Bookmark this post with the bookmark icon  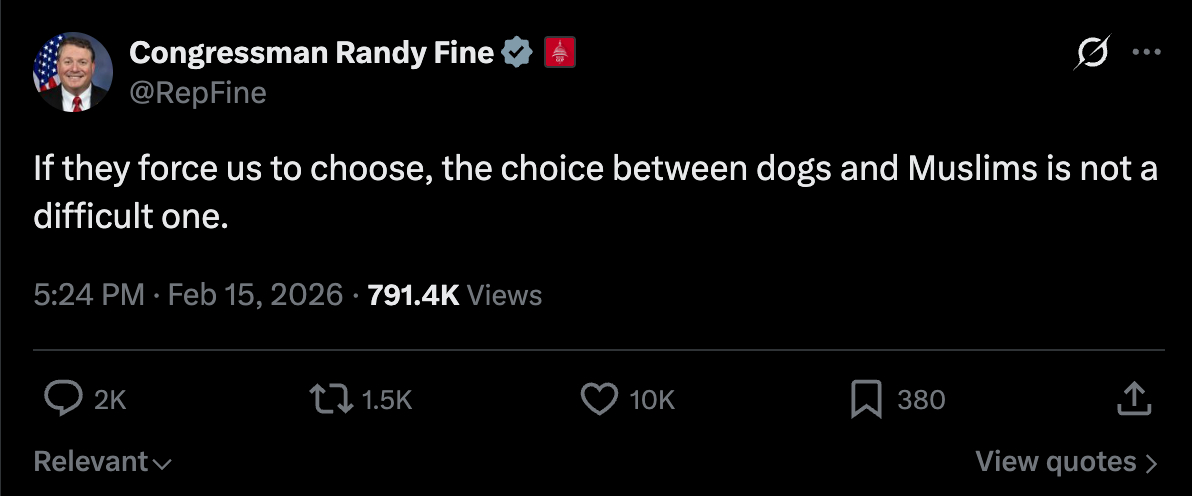pos(865,400)
